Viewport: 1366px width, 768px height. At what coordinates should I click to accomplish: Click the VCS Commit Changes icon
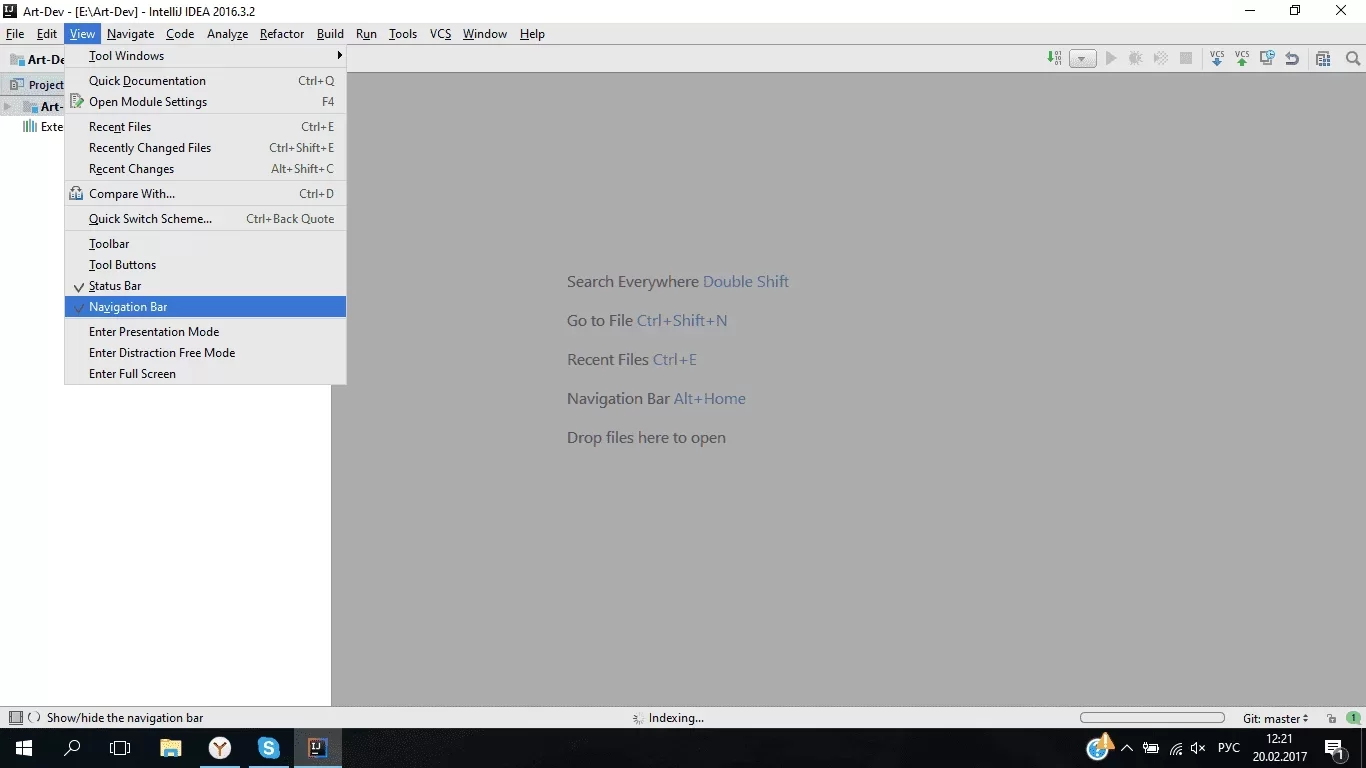1242,59
